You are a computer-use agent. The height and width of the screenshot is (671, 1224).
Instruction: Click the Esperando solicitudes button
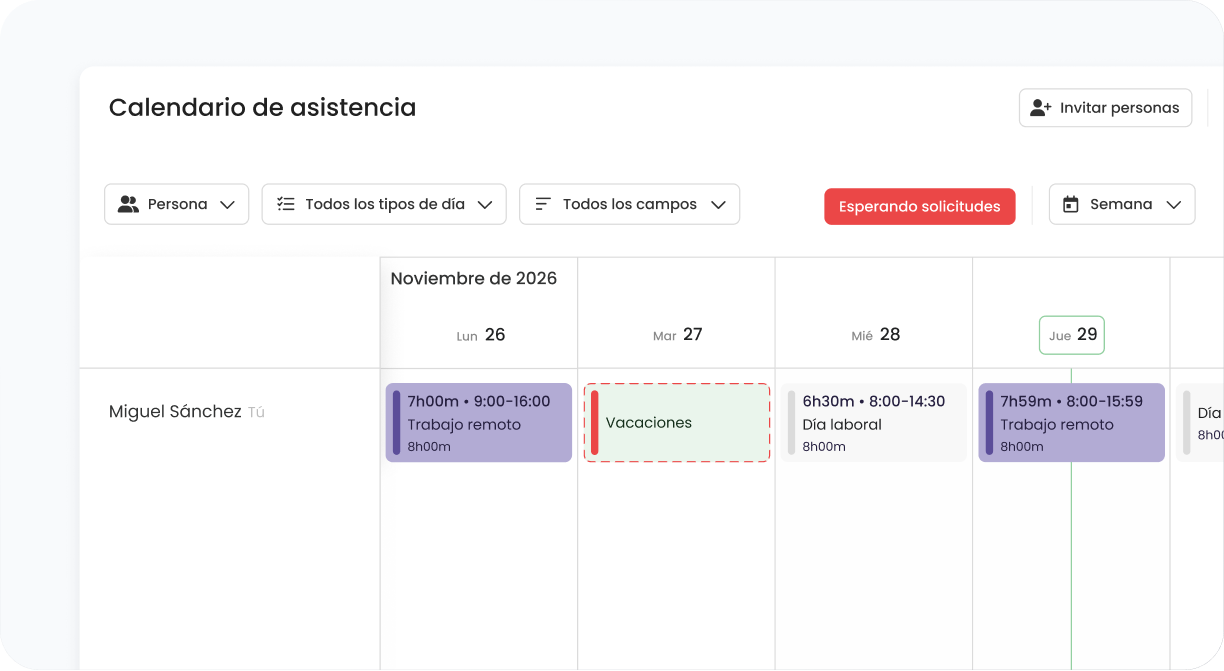(x=920, y=207)
